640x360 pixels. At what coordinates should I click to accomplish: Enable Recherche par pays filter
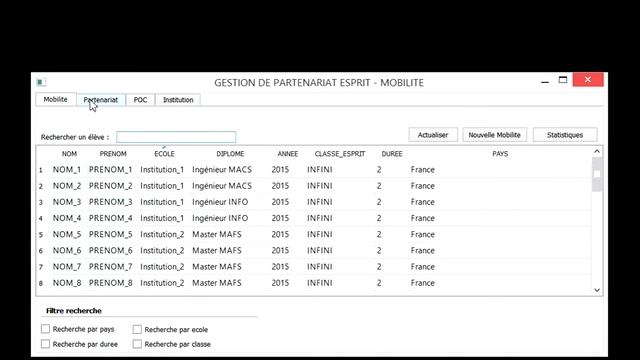(45, 329)
